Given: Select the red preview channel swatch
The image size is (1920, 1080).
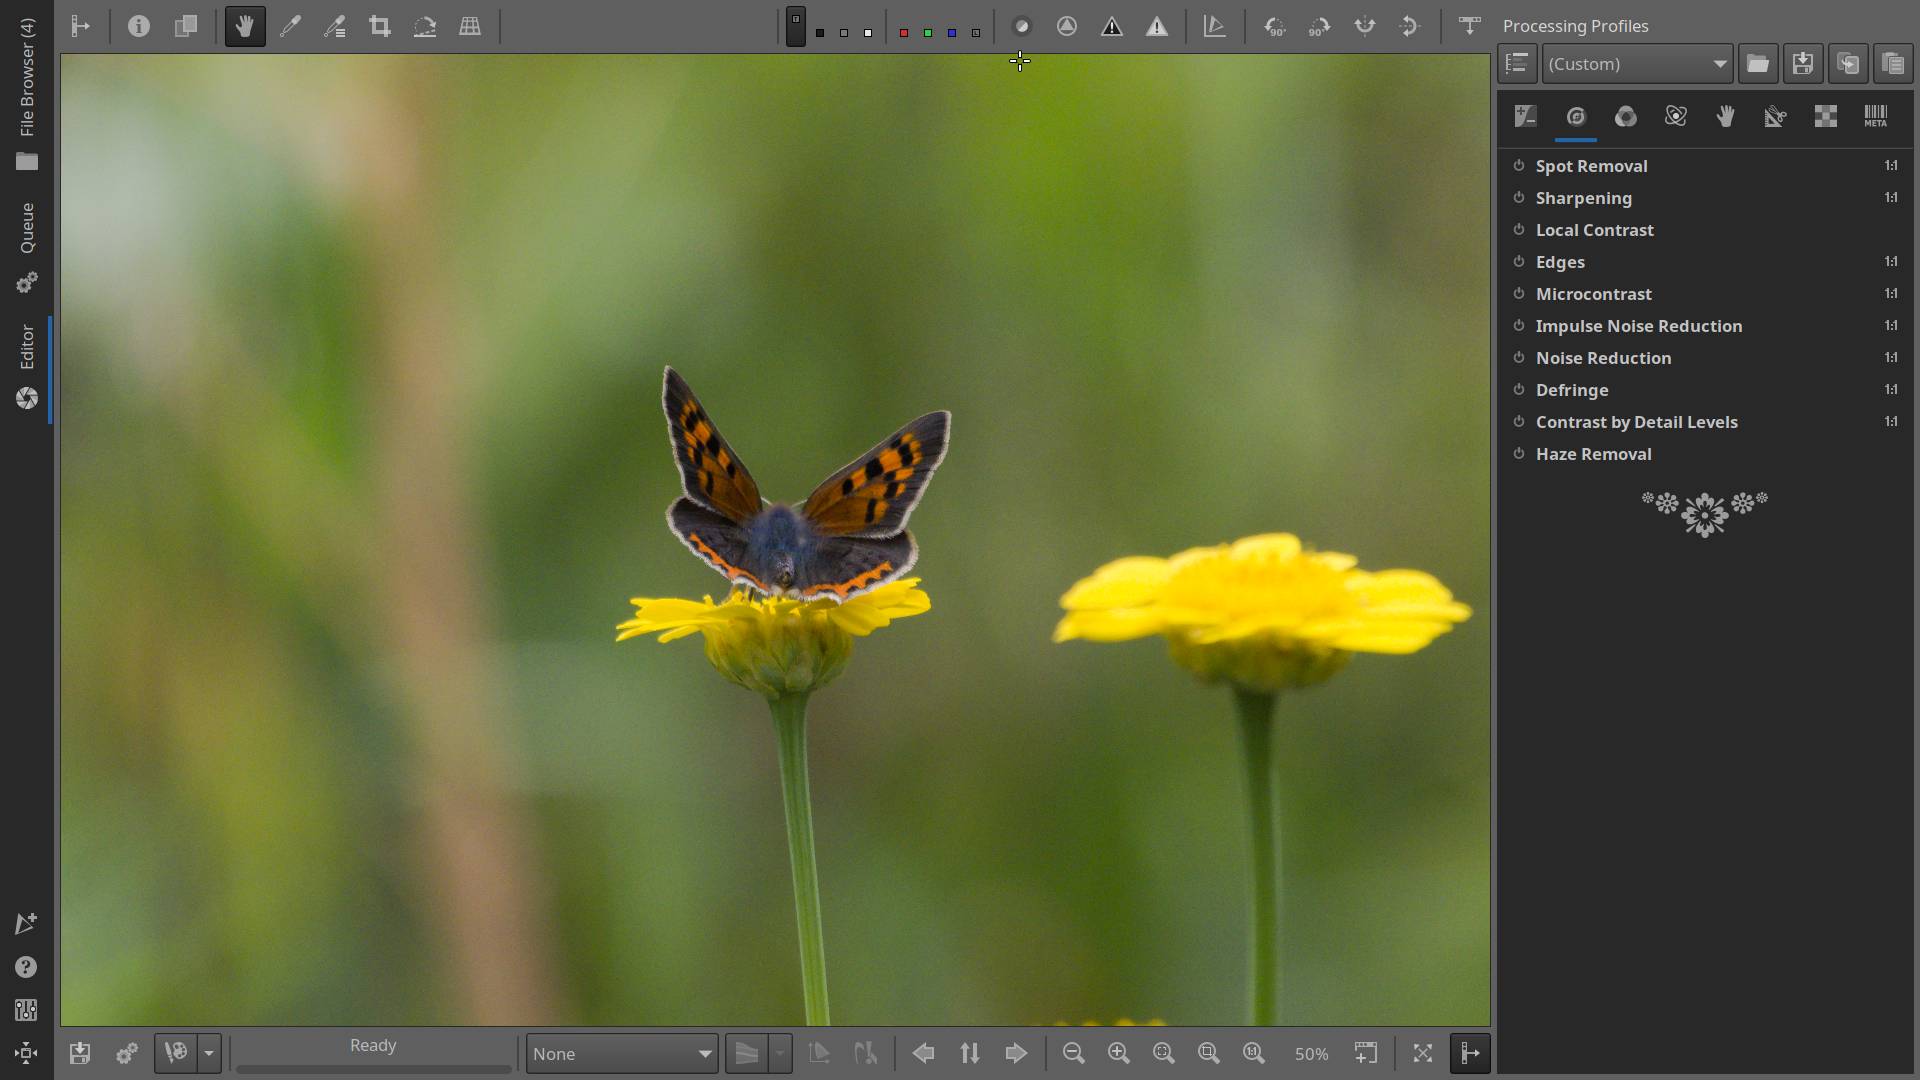Looking at the screenshot, I should coord(904,33).
